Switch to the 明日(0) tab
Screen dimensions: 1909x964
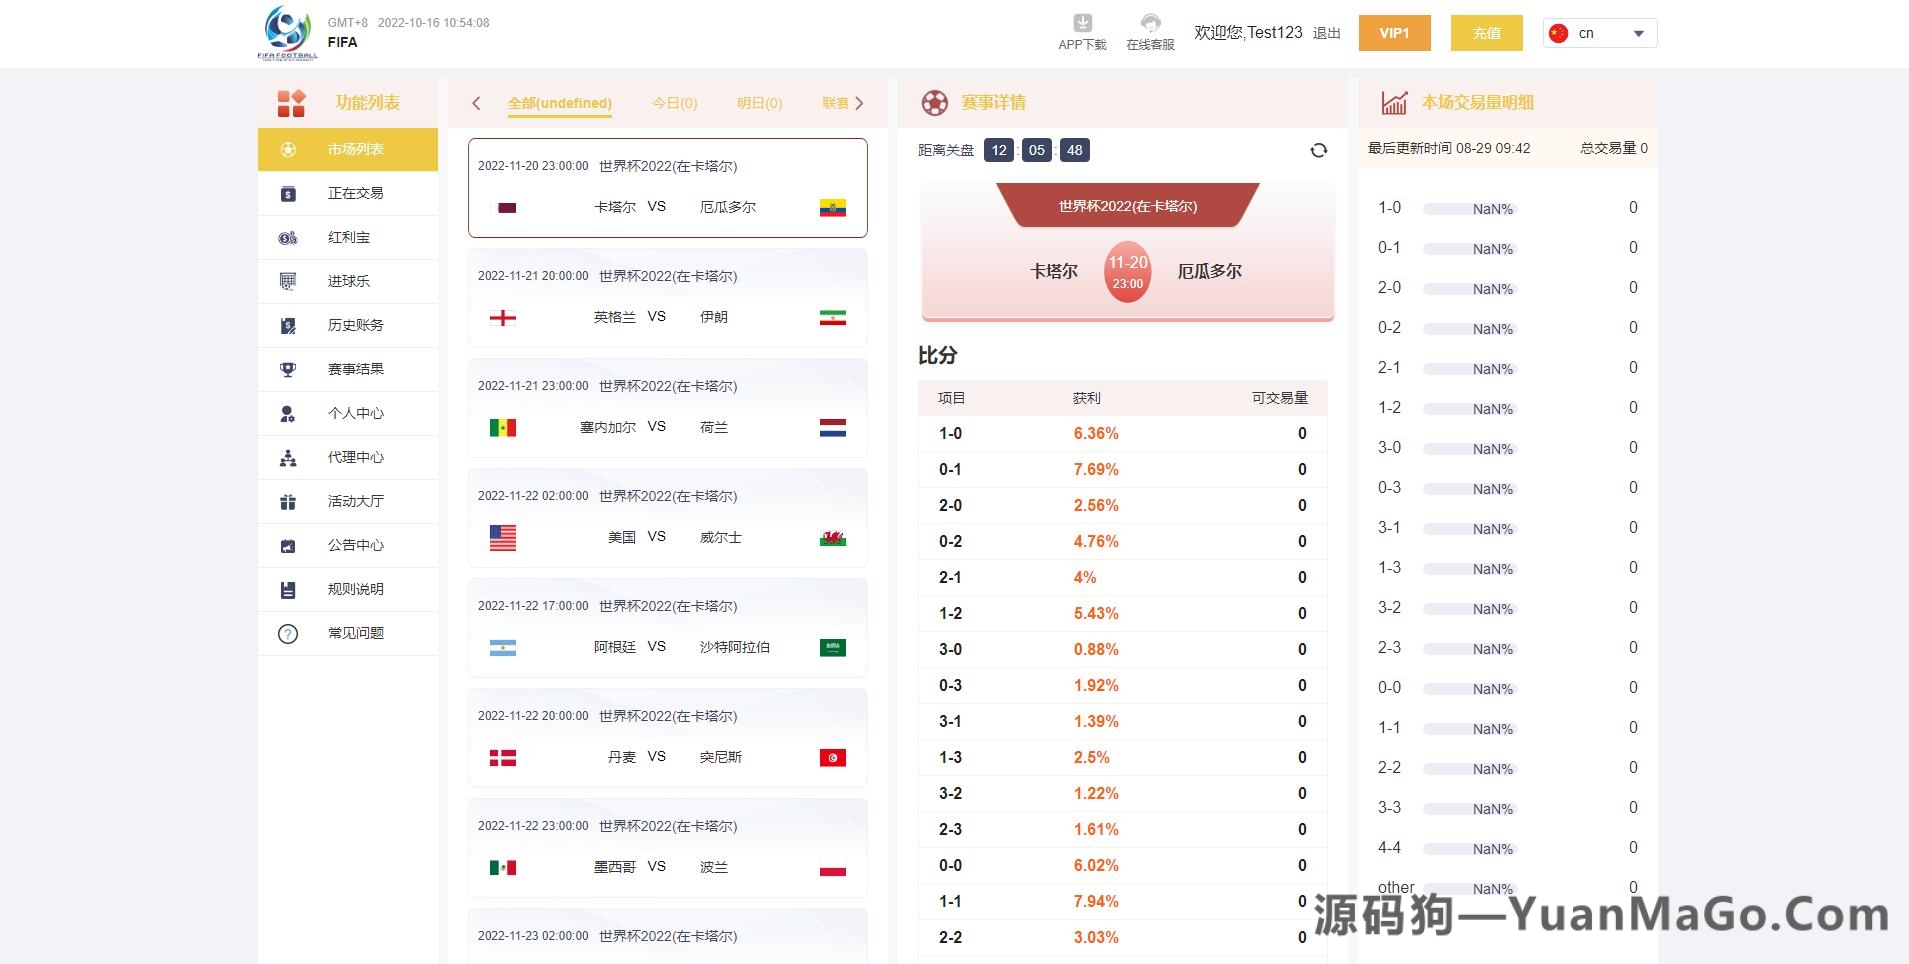tap(760, 103)
